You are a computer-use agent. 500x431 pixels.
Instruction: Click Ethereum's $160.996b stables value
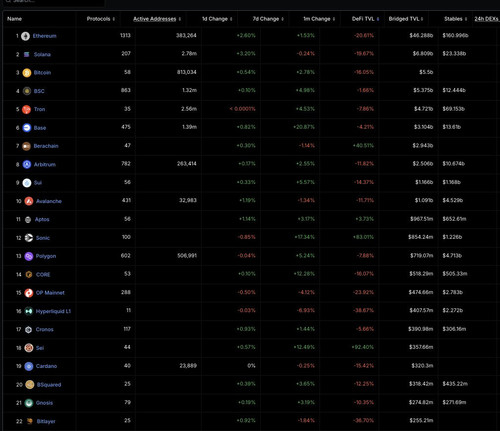455,35
